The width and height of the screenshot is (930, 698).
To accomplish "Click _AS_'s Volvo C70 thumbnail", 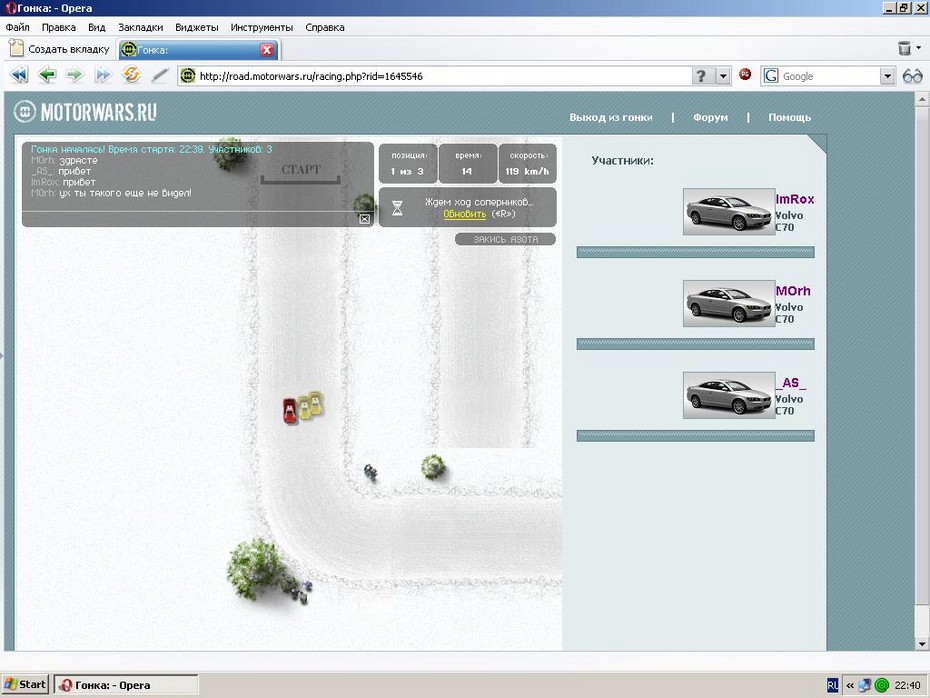I will 729,396.
